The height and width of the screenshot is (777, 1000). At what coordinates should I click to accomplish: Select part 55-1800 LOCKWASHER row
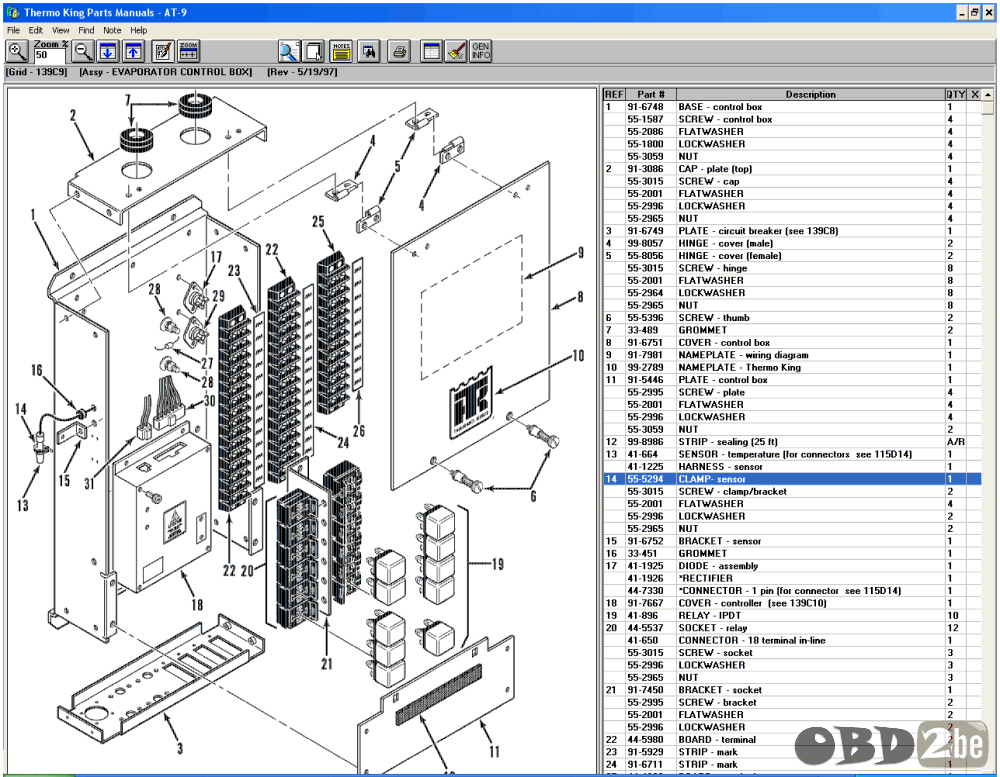(792, 144)
